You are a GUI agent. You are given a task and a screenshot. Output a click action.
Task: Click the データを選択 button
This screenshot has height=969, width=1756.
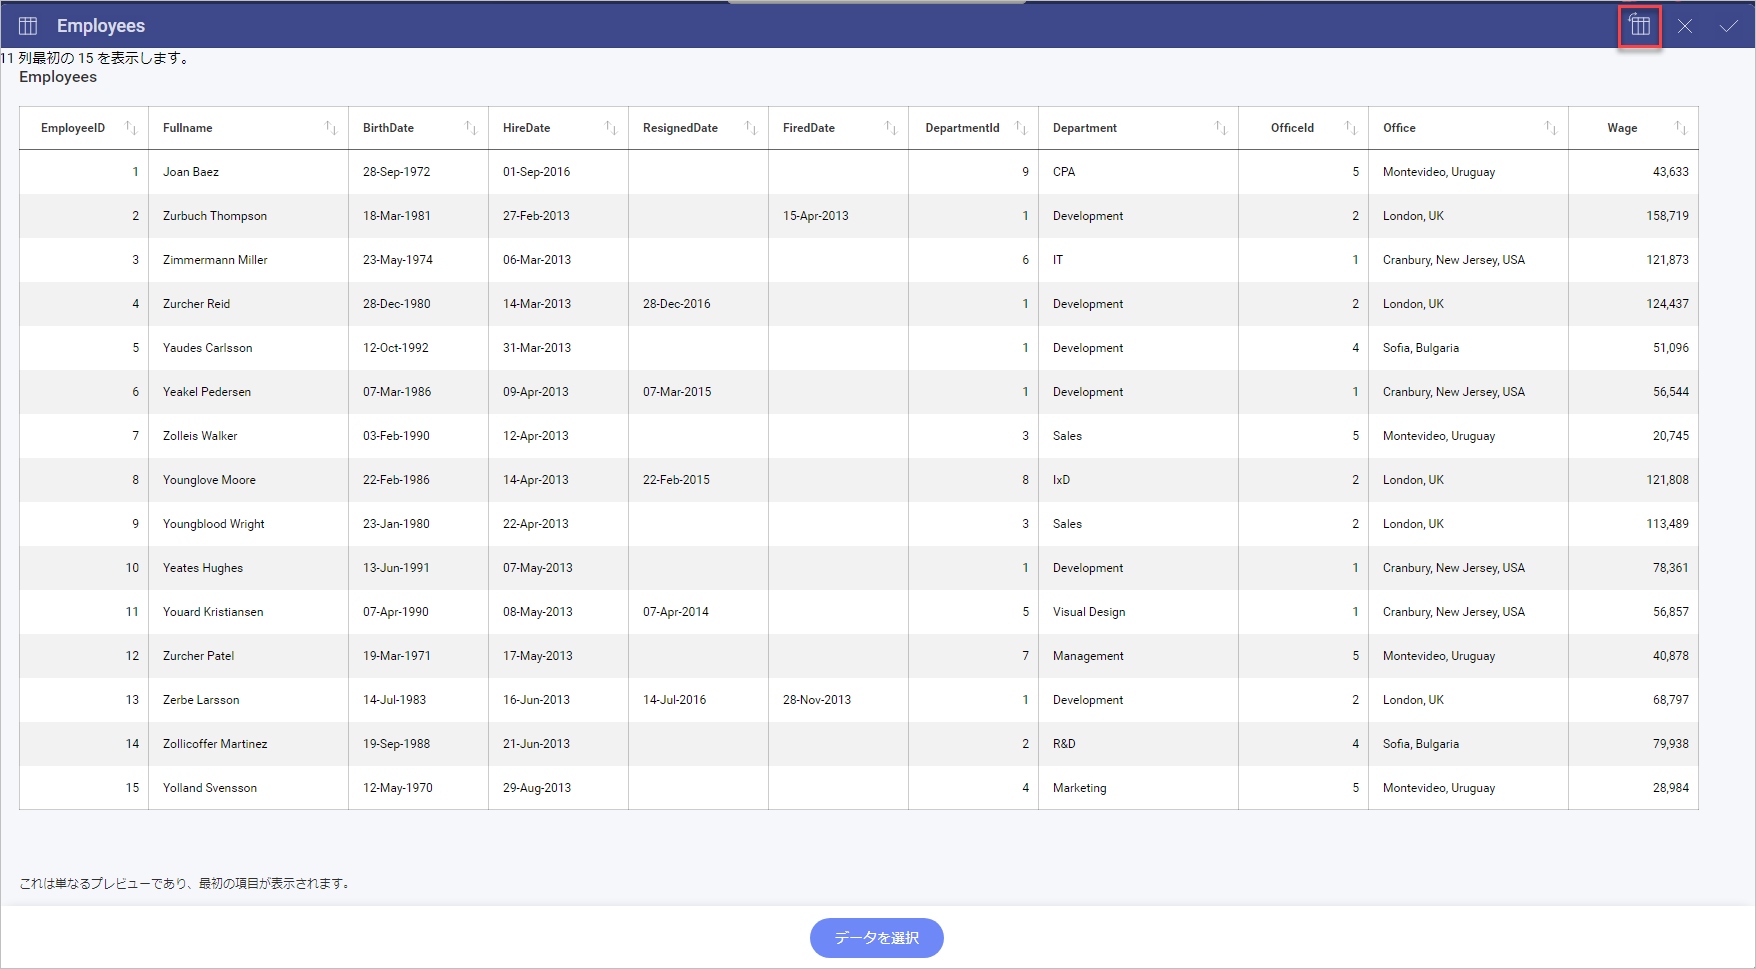pyautogui.click(x=877, y=938)
